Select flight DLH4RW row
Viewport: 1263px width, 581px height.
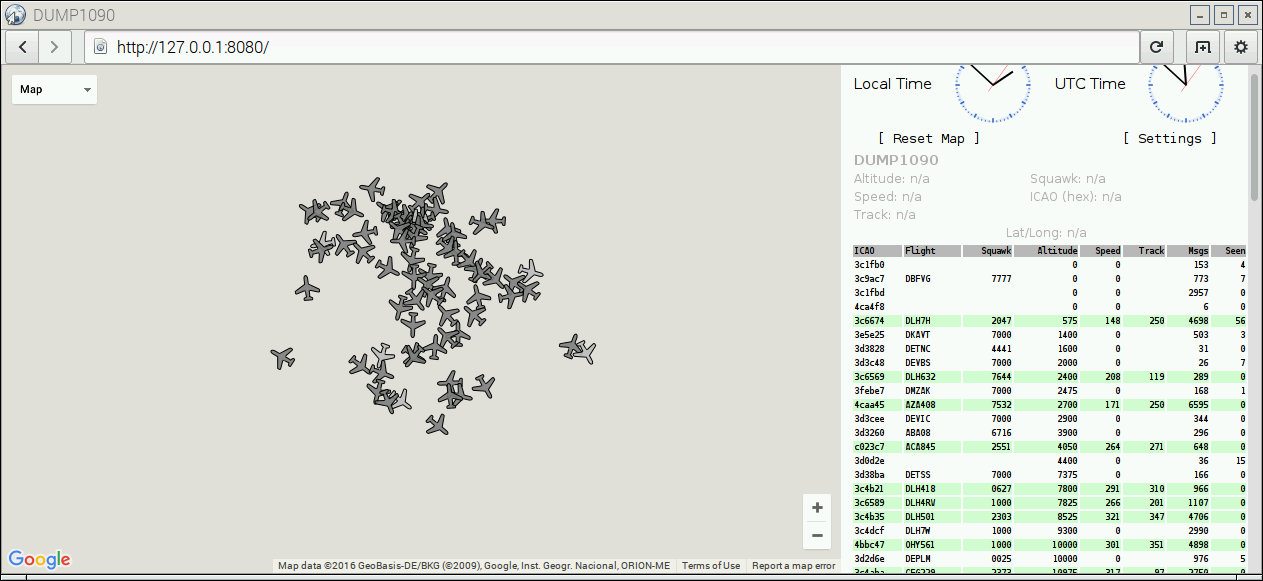coord(1049,503)
